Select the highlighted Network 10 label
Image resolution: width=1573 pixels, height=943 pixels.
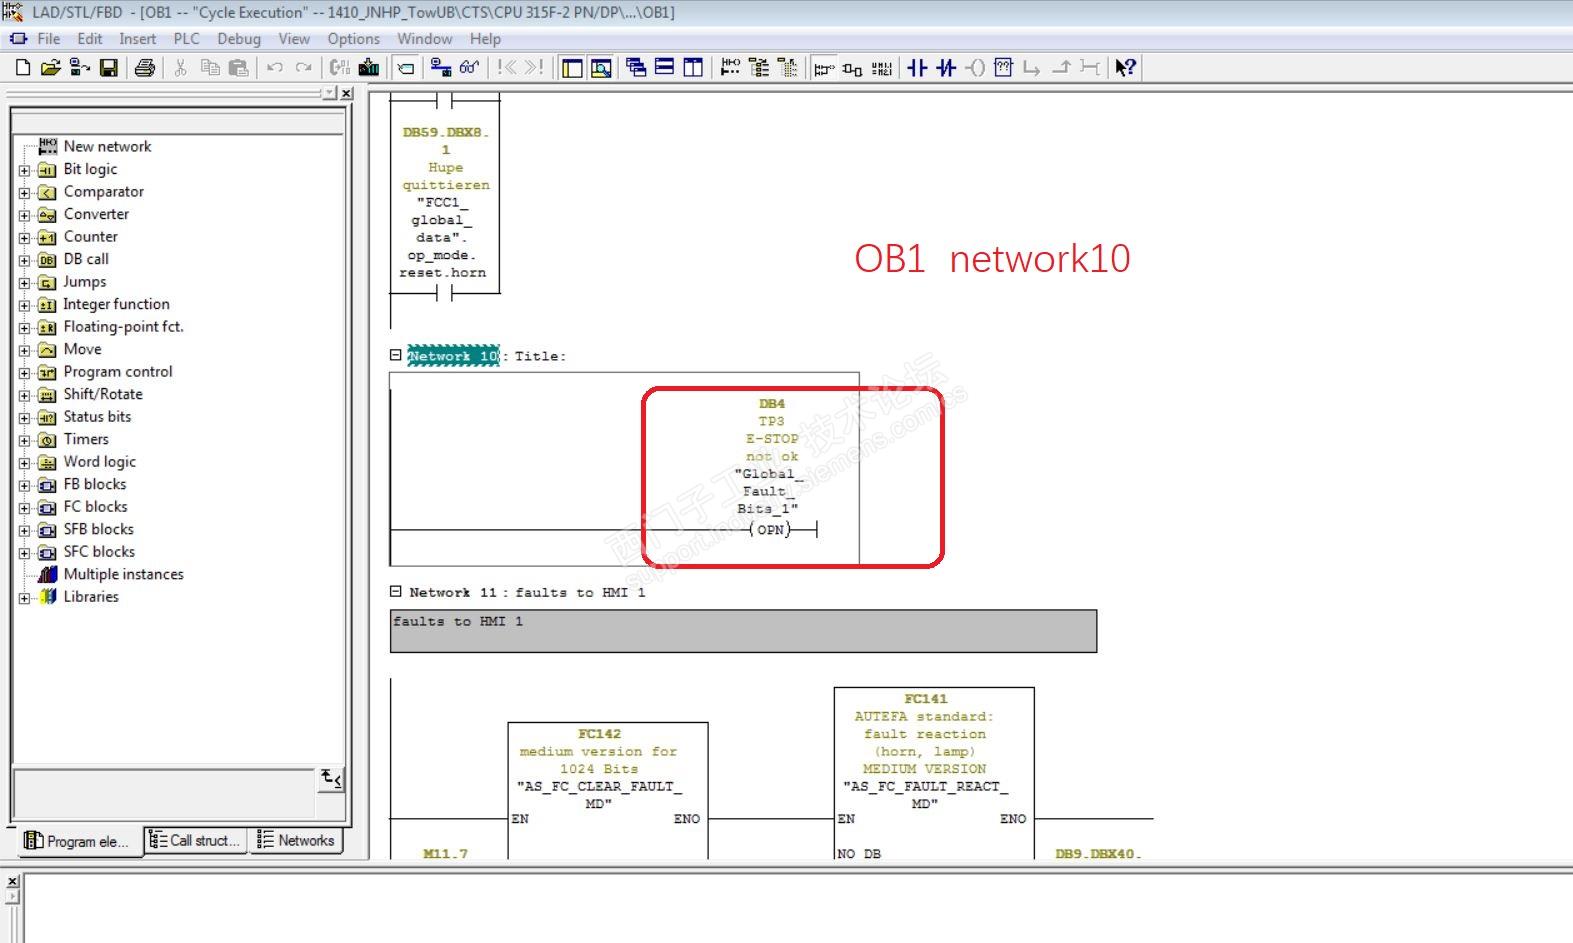tap(453, 356)
